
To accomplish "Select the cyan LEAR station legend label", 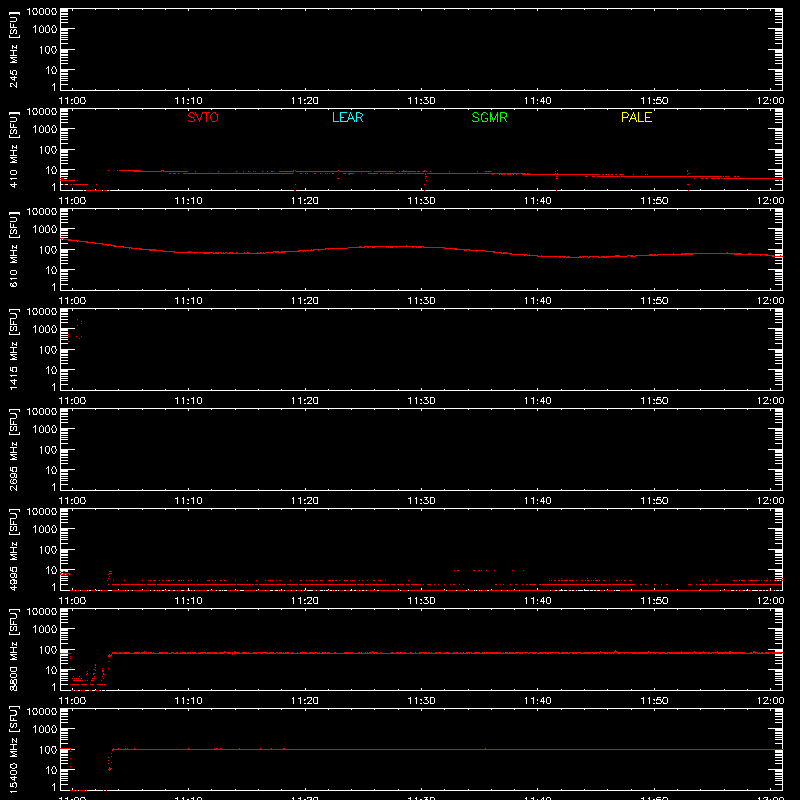I will 347,117.
